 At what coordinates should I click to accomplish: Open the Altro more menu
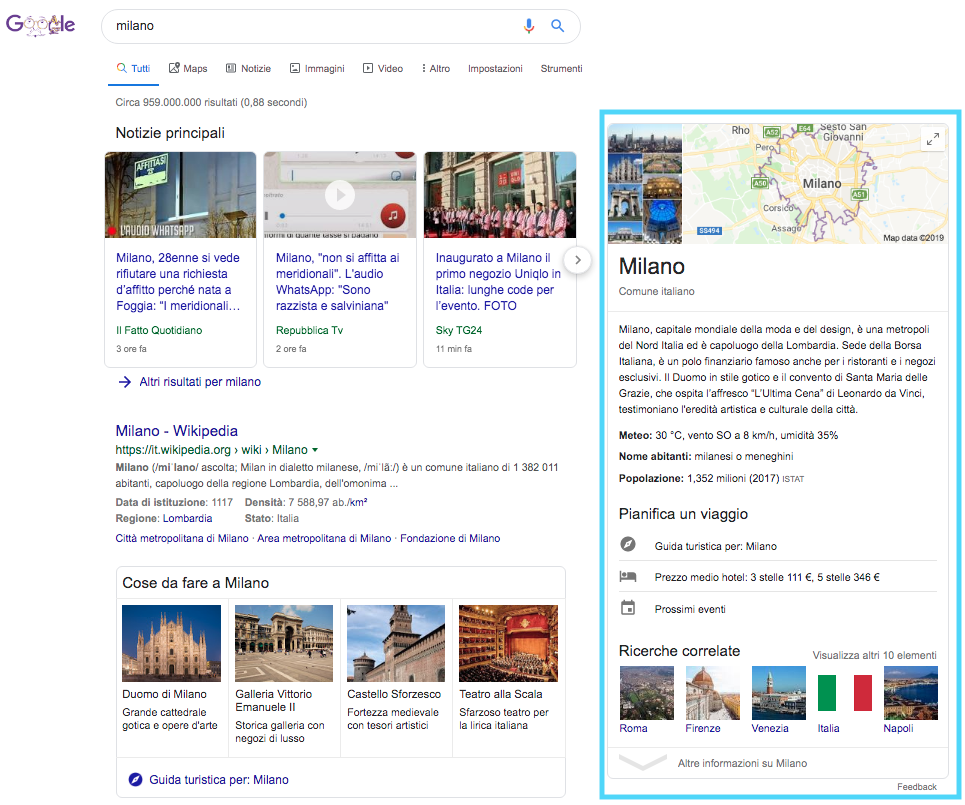coord(436,68)
